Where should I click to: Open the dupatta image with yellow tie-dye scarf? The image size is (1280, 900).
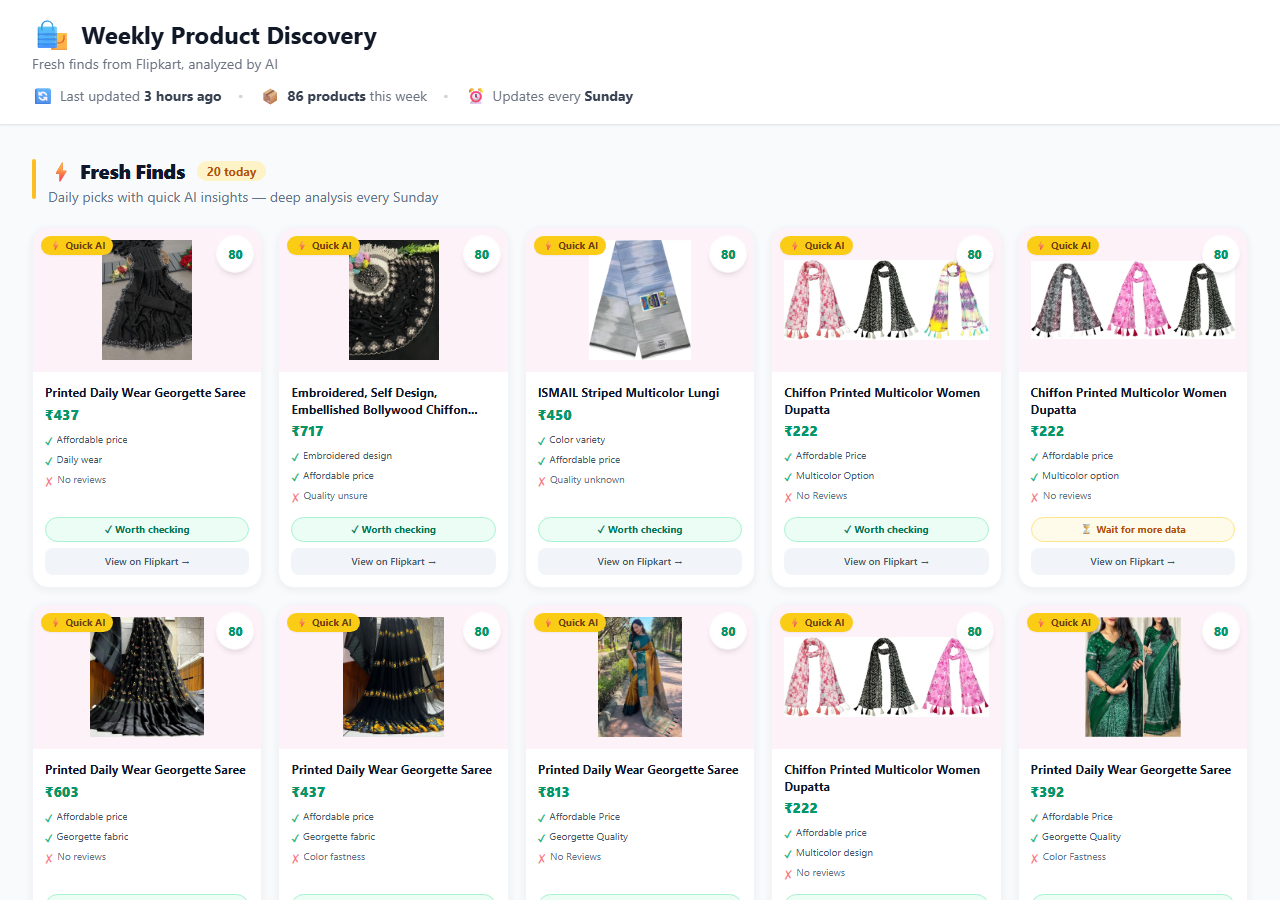(886, 300)
